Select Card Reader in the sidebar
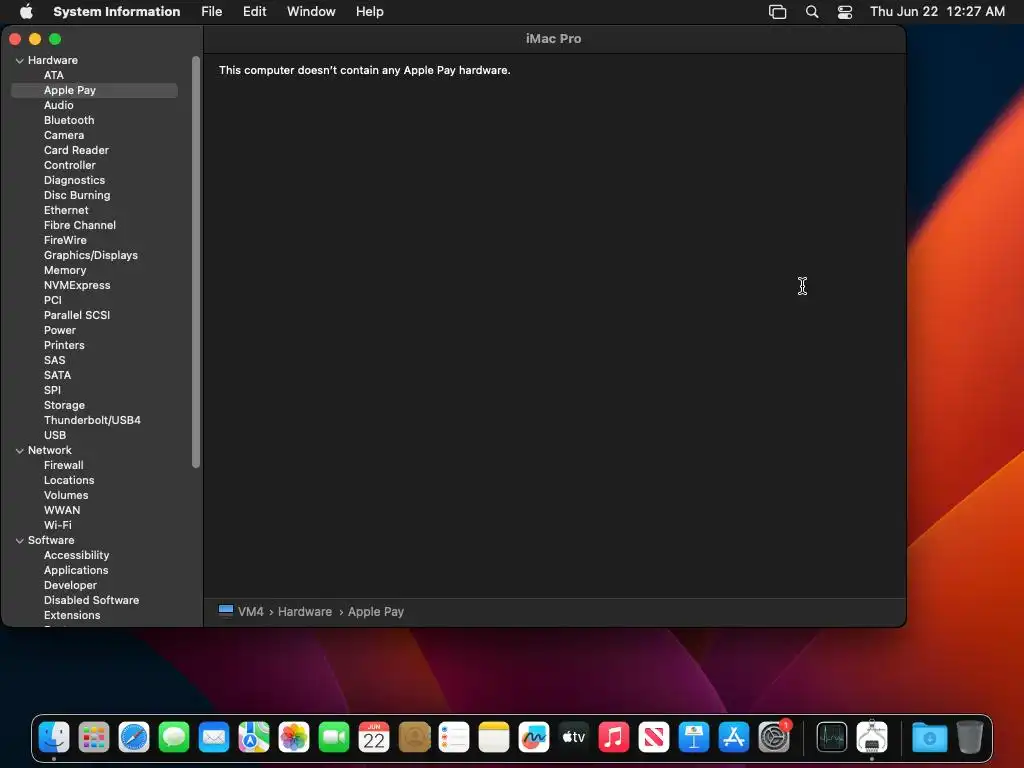Viewport: 1024px width, 768px height. (76, 150)
